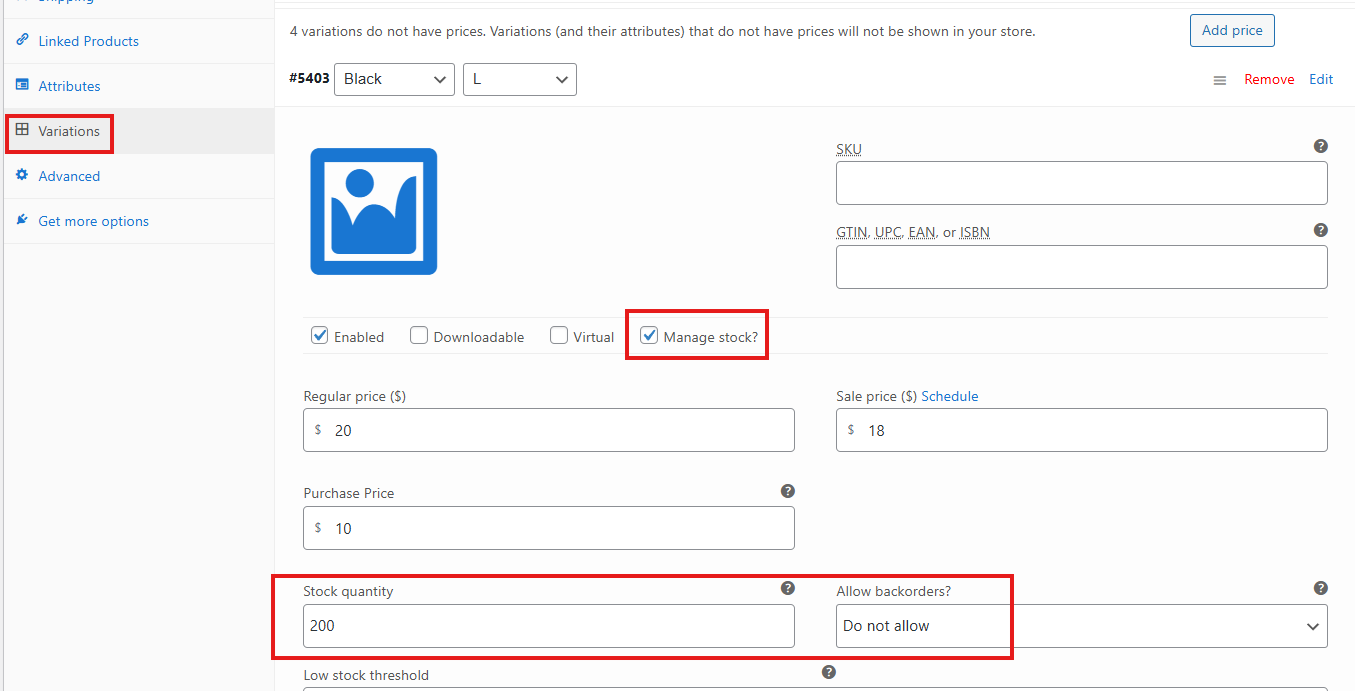Image resolution: width=1355 pixels, height=691 pixels.
Task: Click the Regular price field
Action: (549, 430)
